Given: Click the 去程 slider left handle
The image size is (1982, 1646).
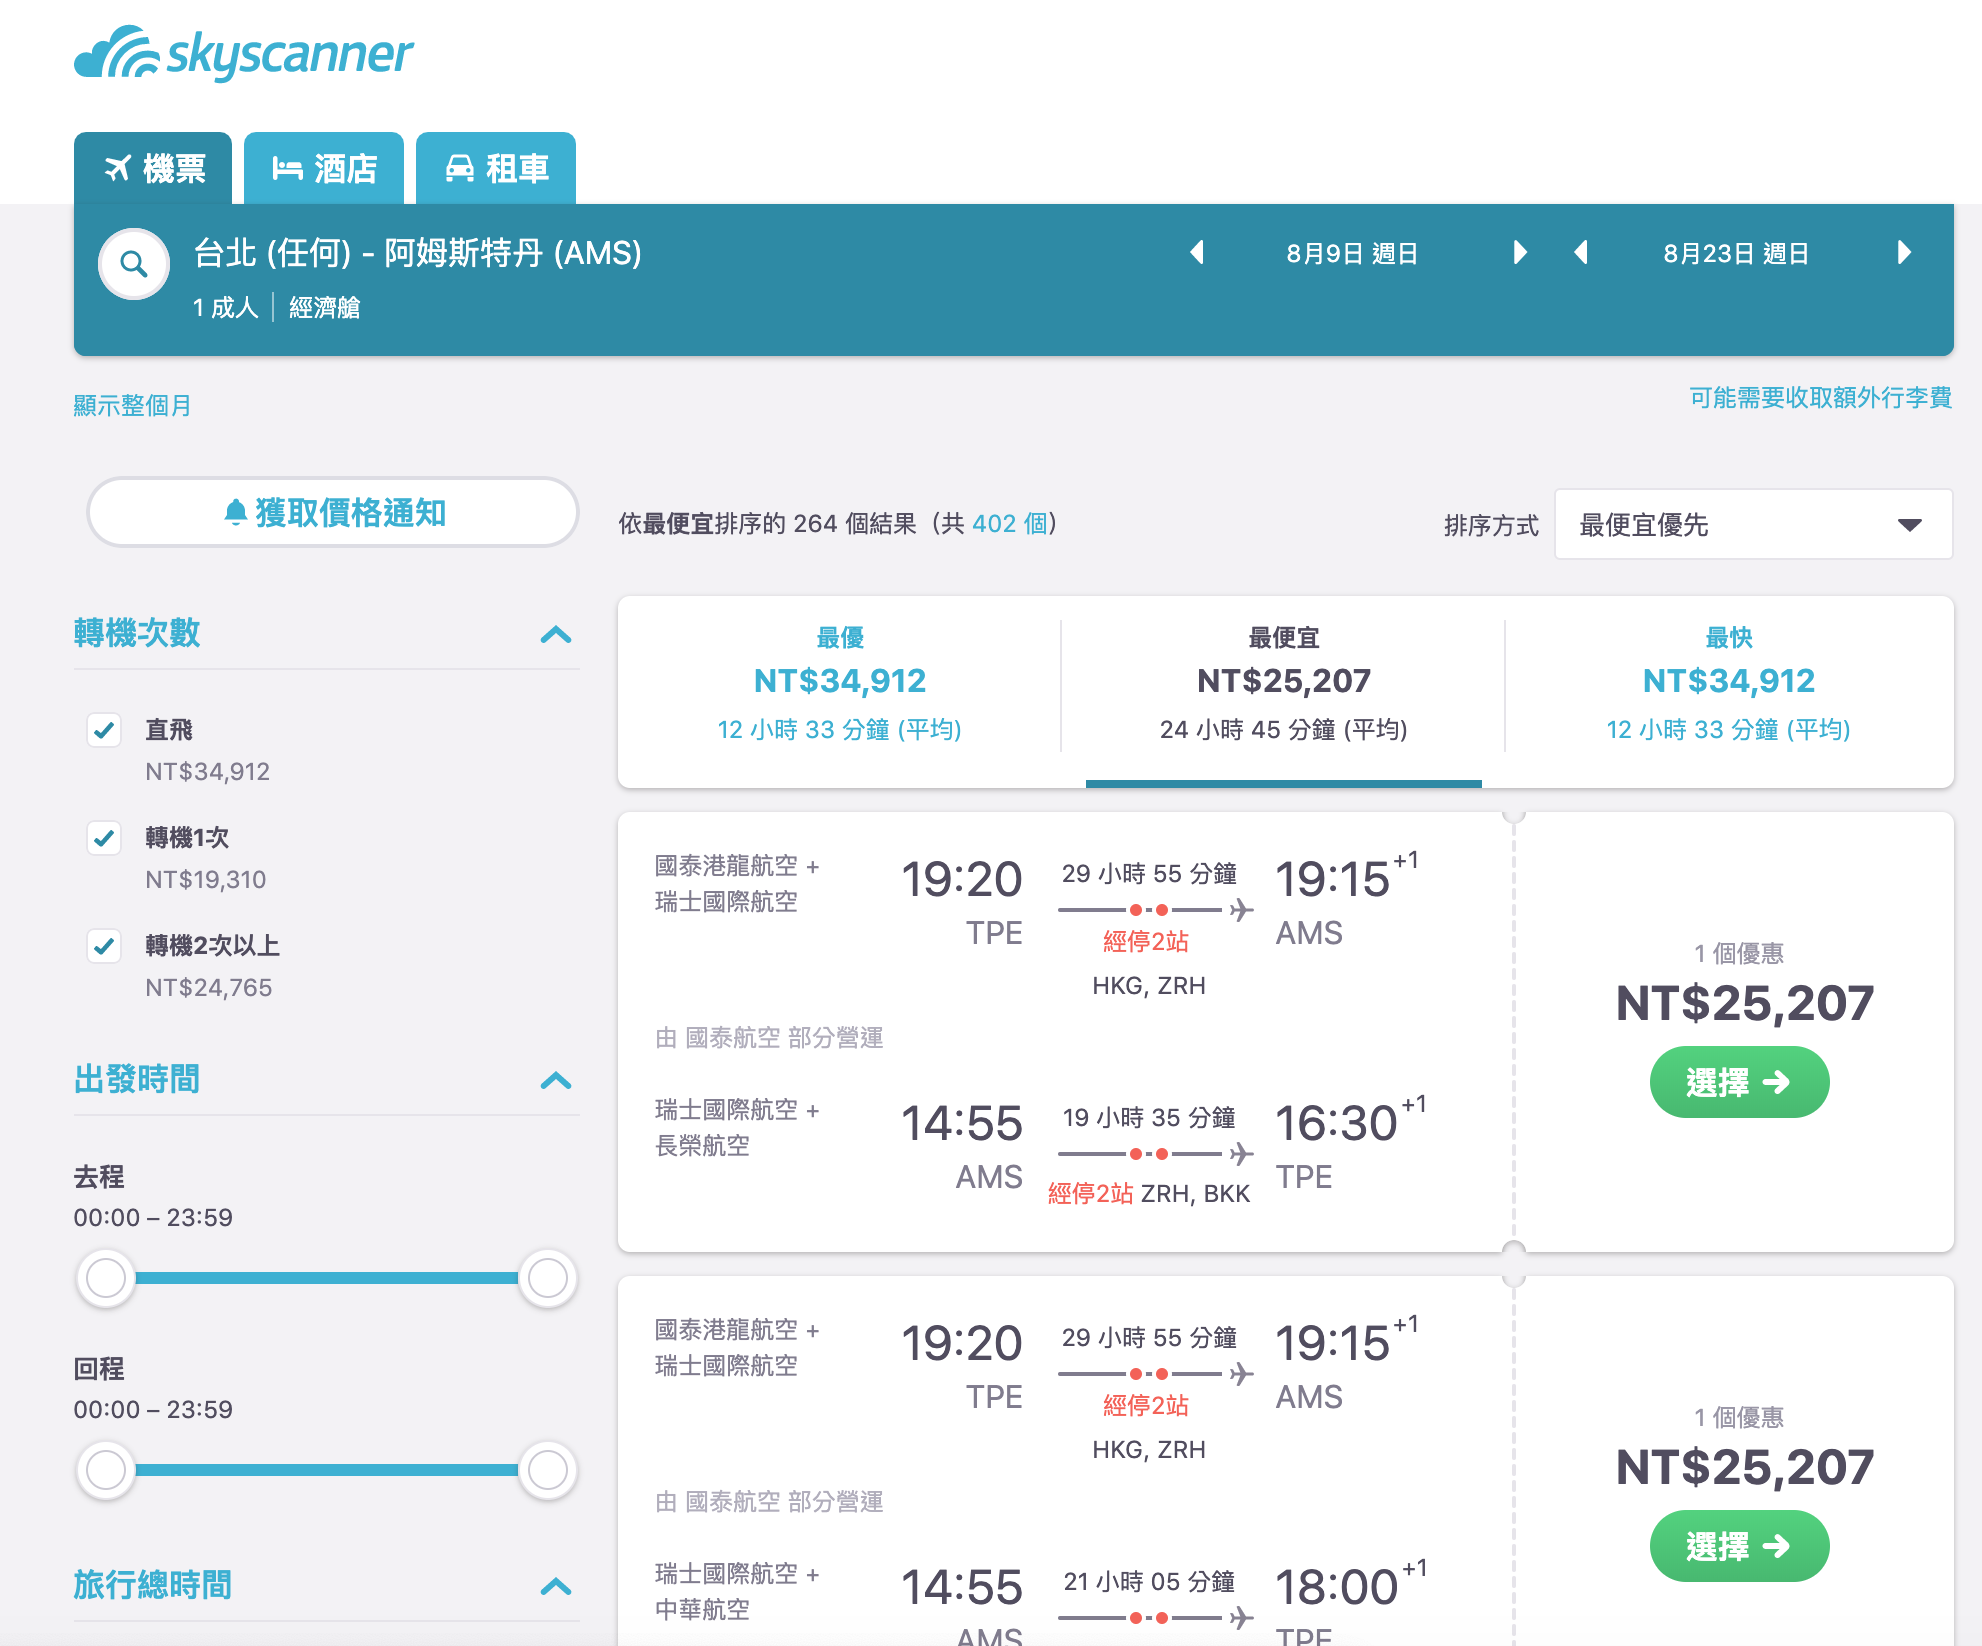Looking at the screenshot, I should click(106, 1277).
